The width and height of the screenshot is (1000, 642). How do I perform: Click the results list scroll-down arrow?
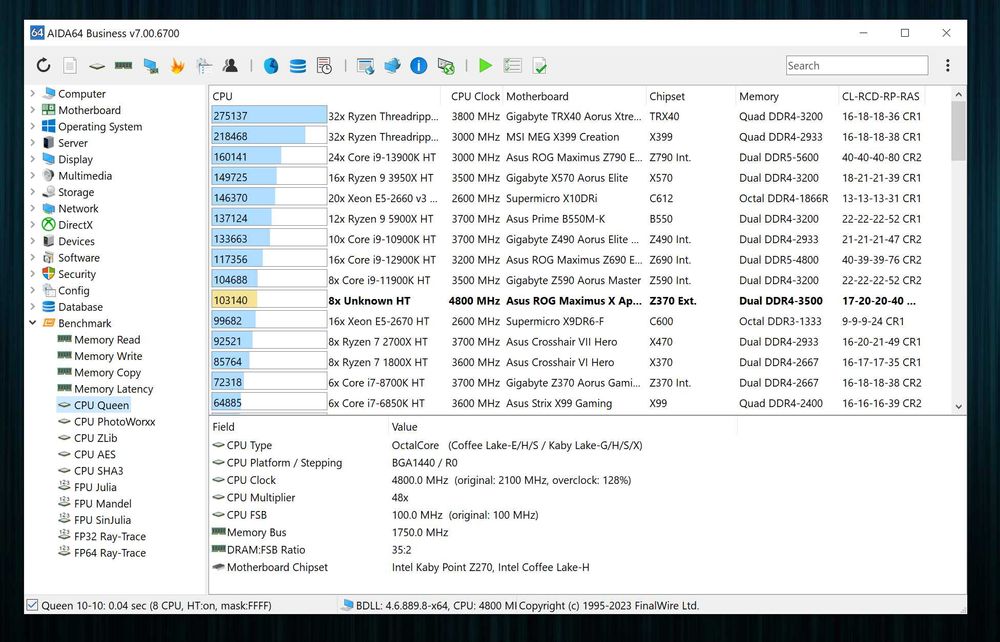[959, 406]
